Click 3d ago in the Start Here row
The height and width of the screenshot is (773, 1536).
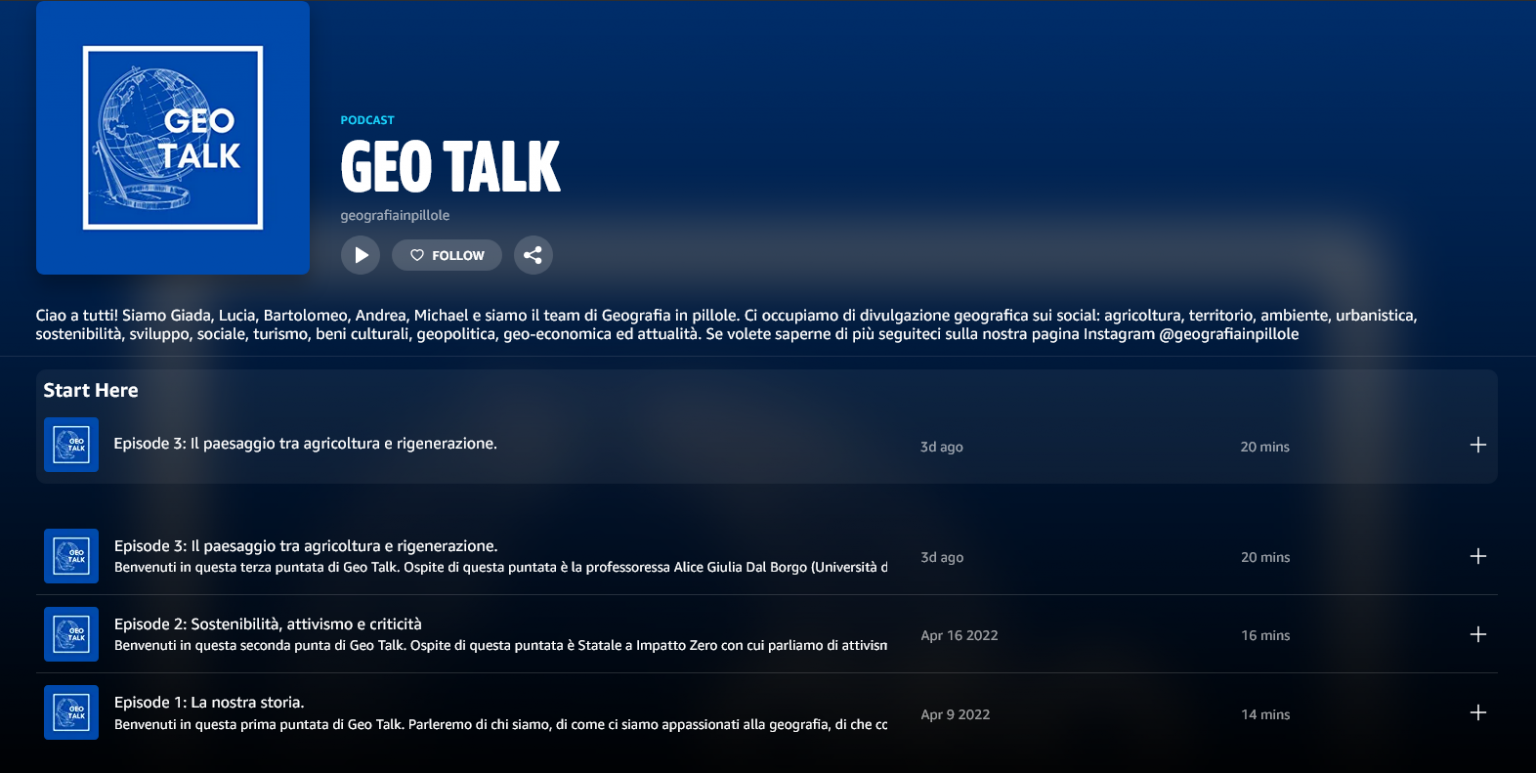click(941, 447)
